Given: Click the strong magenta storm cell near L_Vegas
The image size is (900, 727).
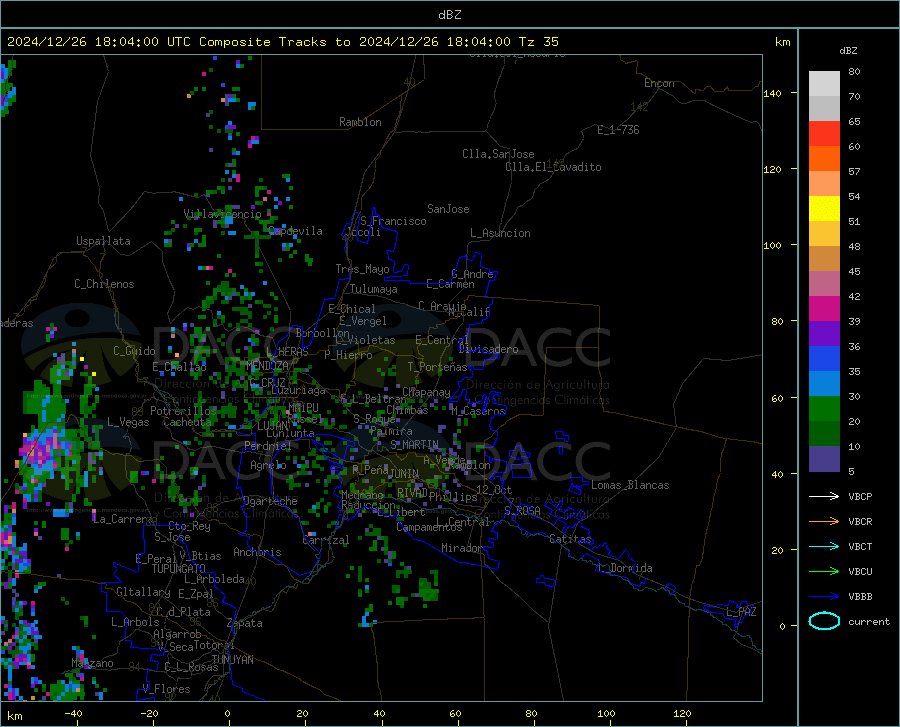Looking at the screenshot, I should tap(43, 449).
